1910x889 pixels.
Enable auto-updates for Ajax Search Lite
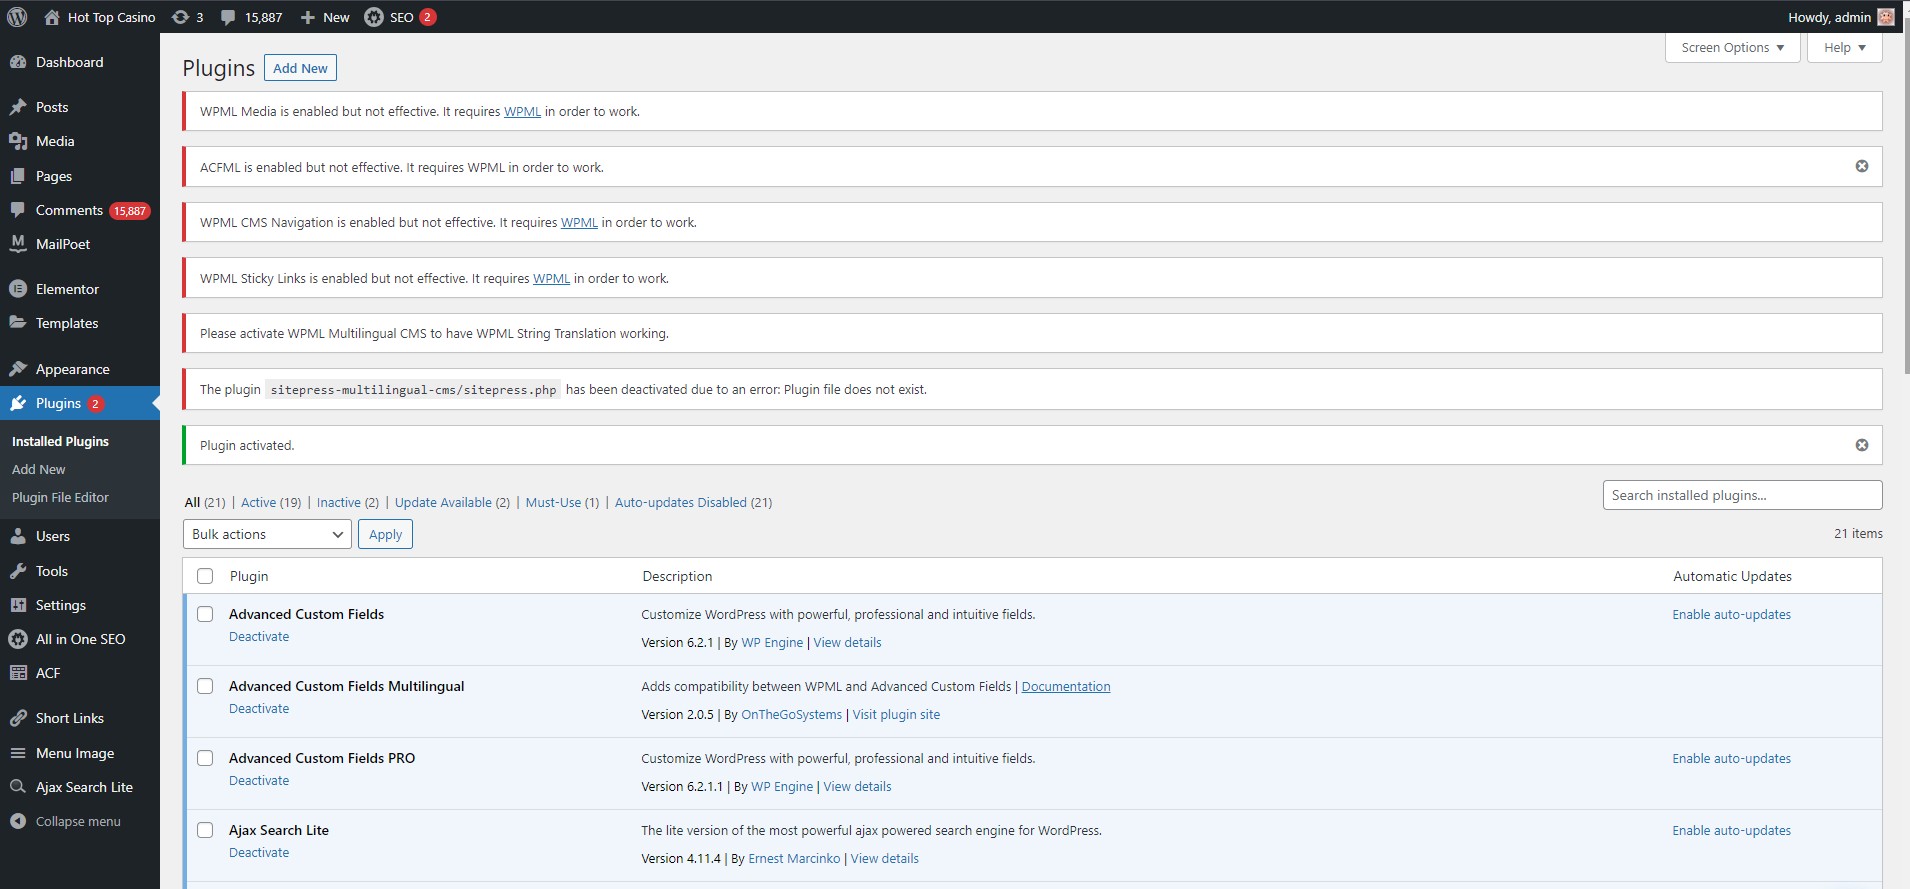click(1731, 830)
